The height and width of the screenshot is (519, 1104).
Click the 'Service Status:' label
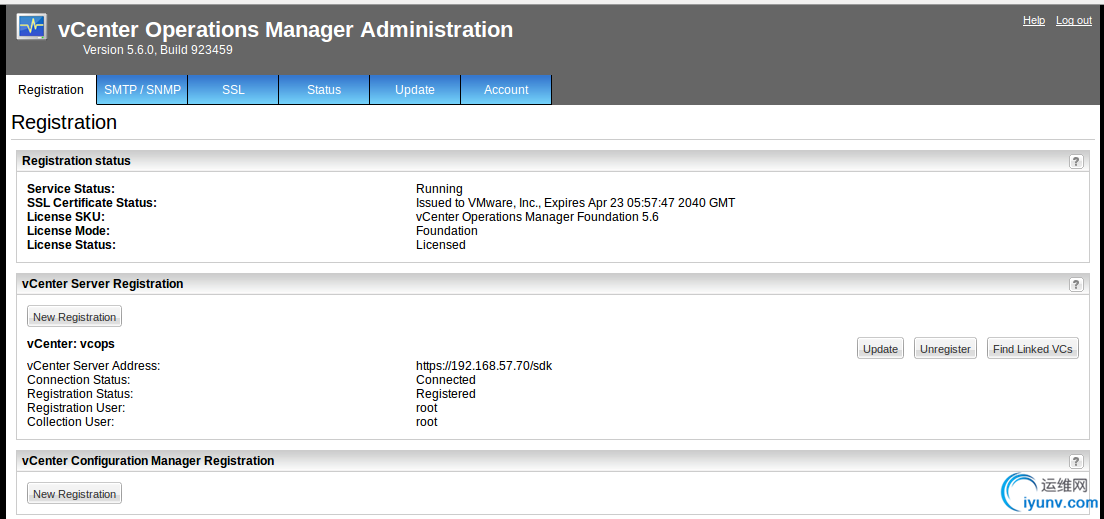click(70, 189)
